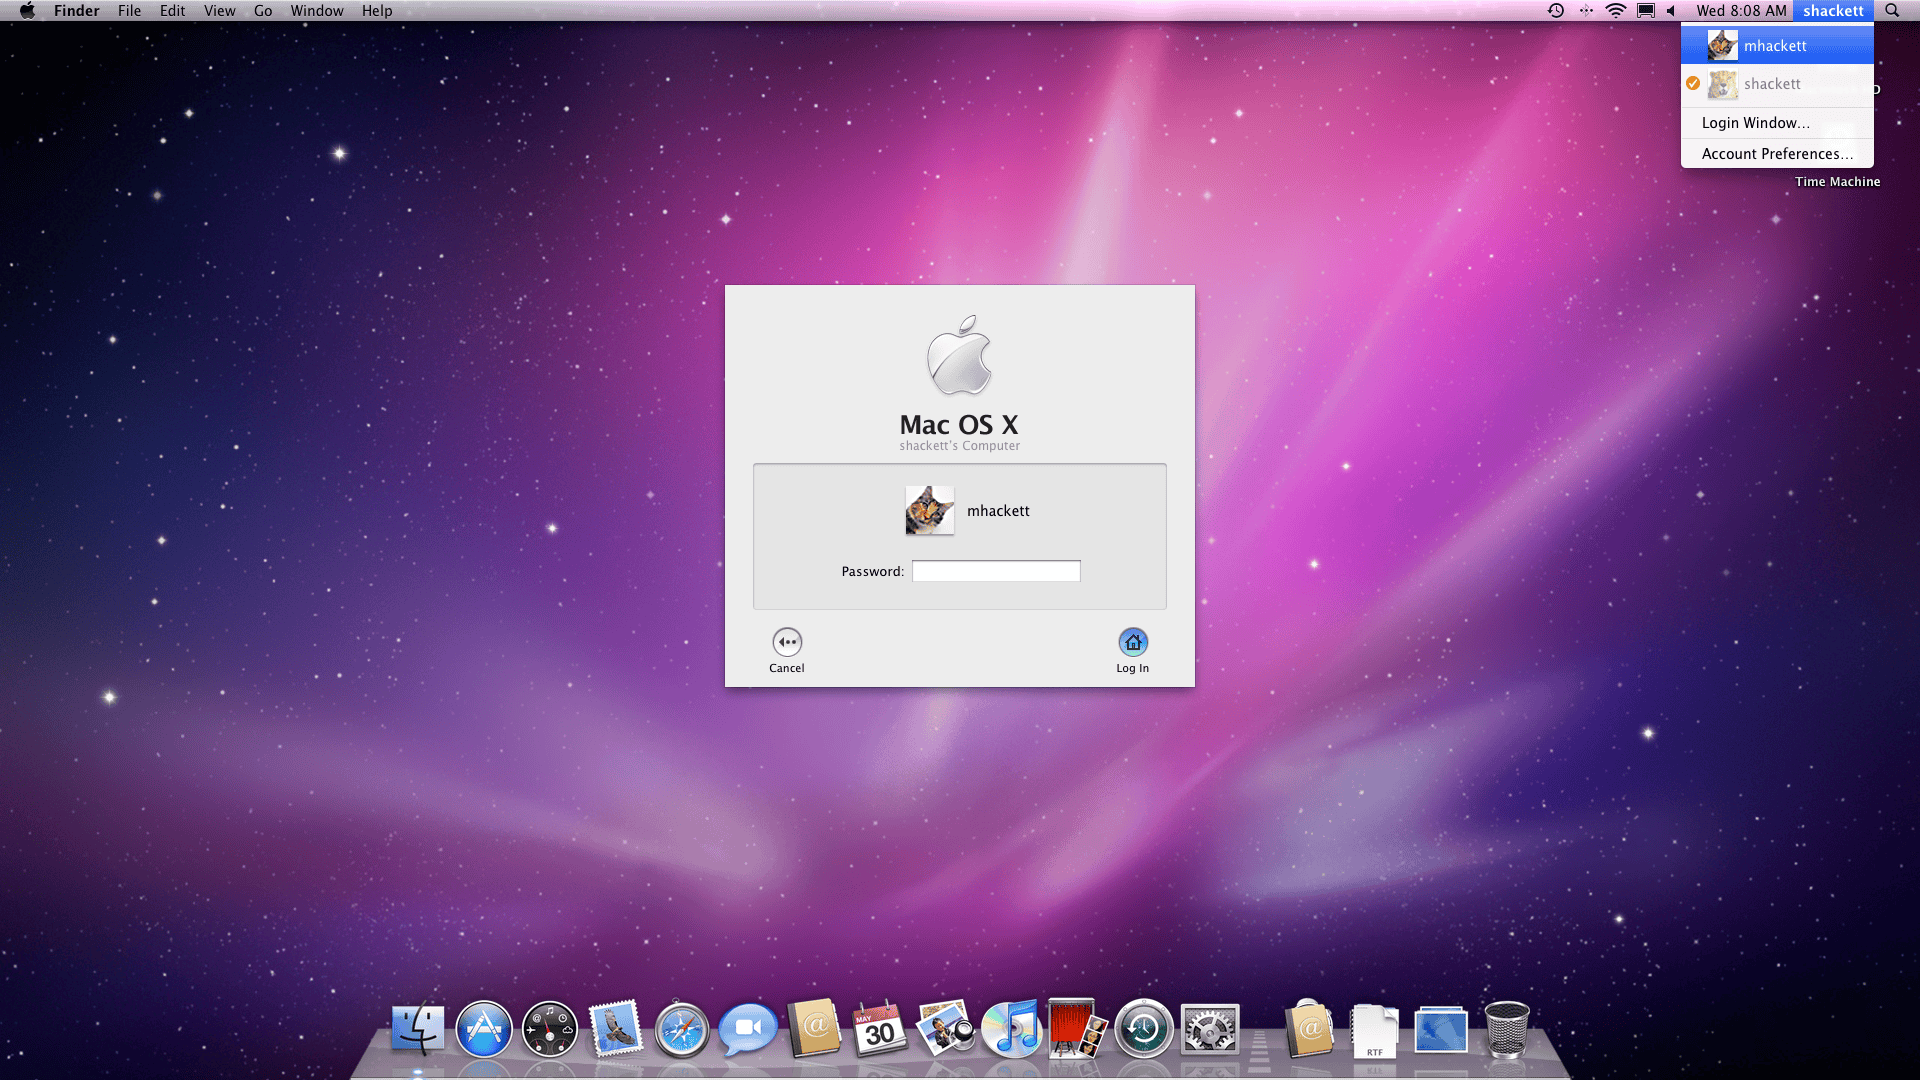Click the sync status menu bar icon
The width and height of the screenshot is (1920, 1080).
(x=1587, y=11)
